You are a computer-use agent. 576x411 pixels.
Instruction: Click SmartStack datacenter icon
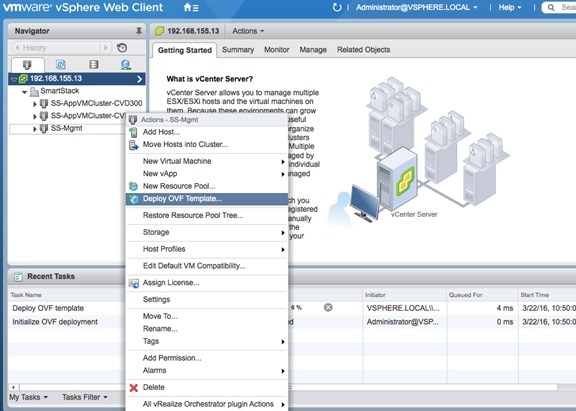34,91
